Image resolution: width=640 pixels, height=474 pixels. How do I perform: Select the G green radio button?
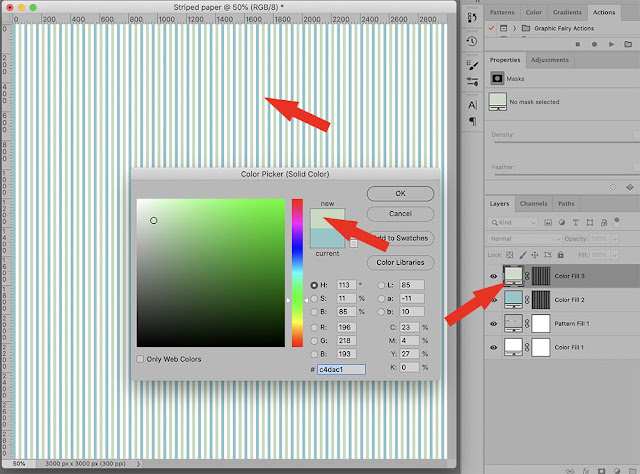click(x=314, y=340)
